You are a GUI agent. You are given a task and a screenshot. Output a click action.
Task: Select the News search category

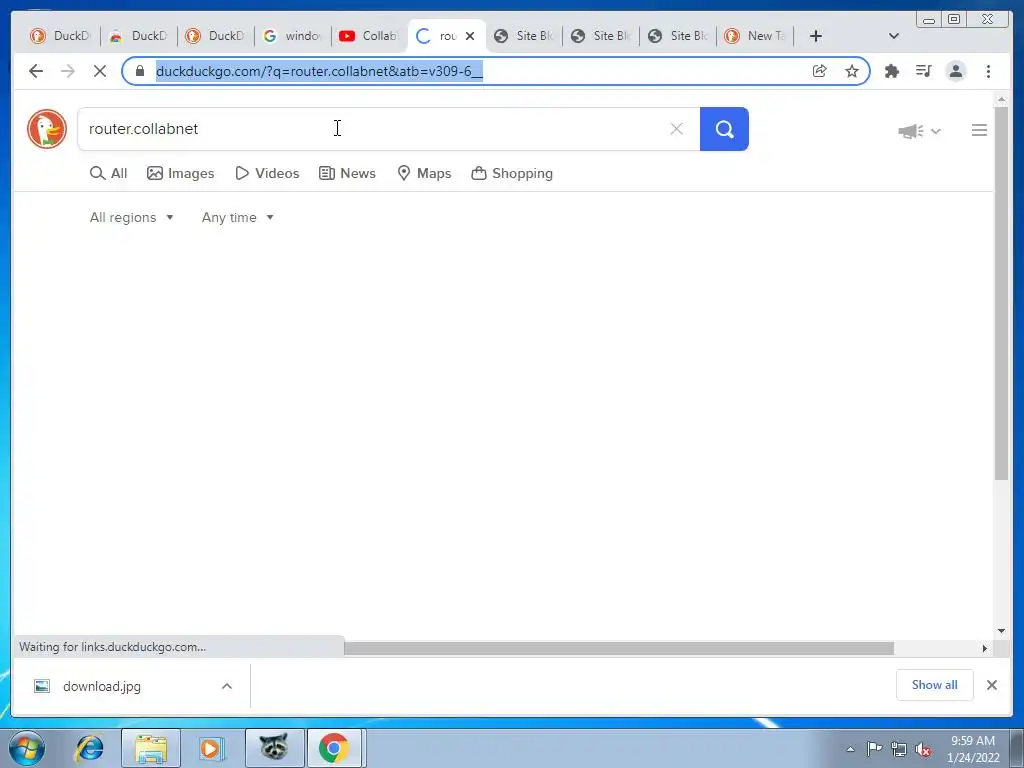point(347,173)
